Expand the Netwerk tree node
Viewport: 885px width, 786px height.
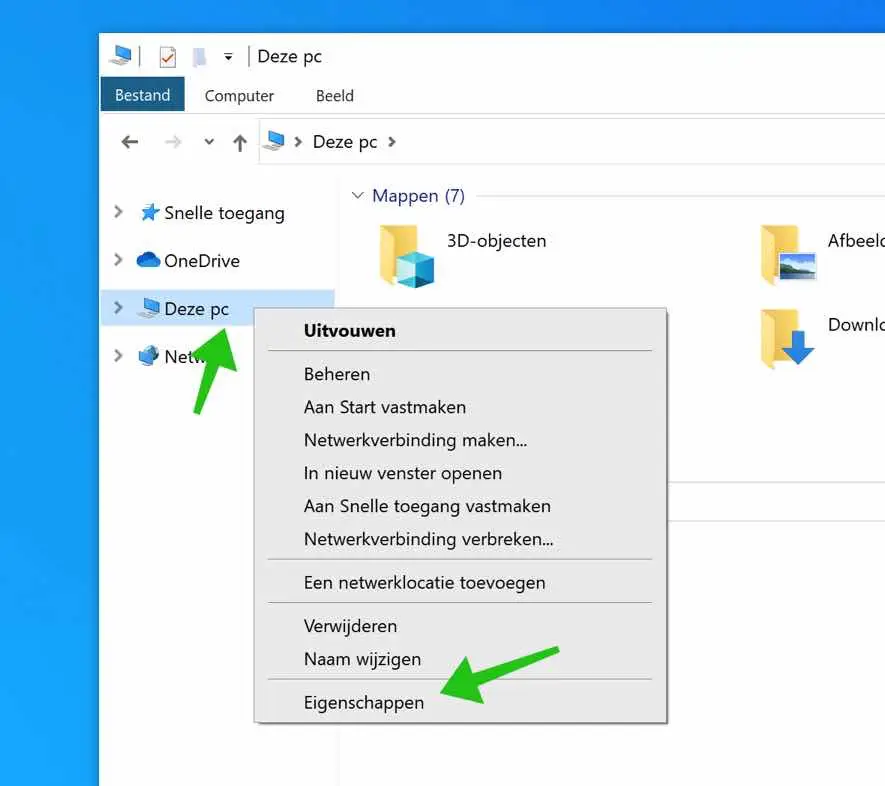tap(118, 355)
